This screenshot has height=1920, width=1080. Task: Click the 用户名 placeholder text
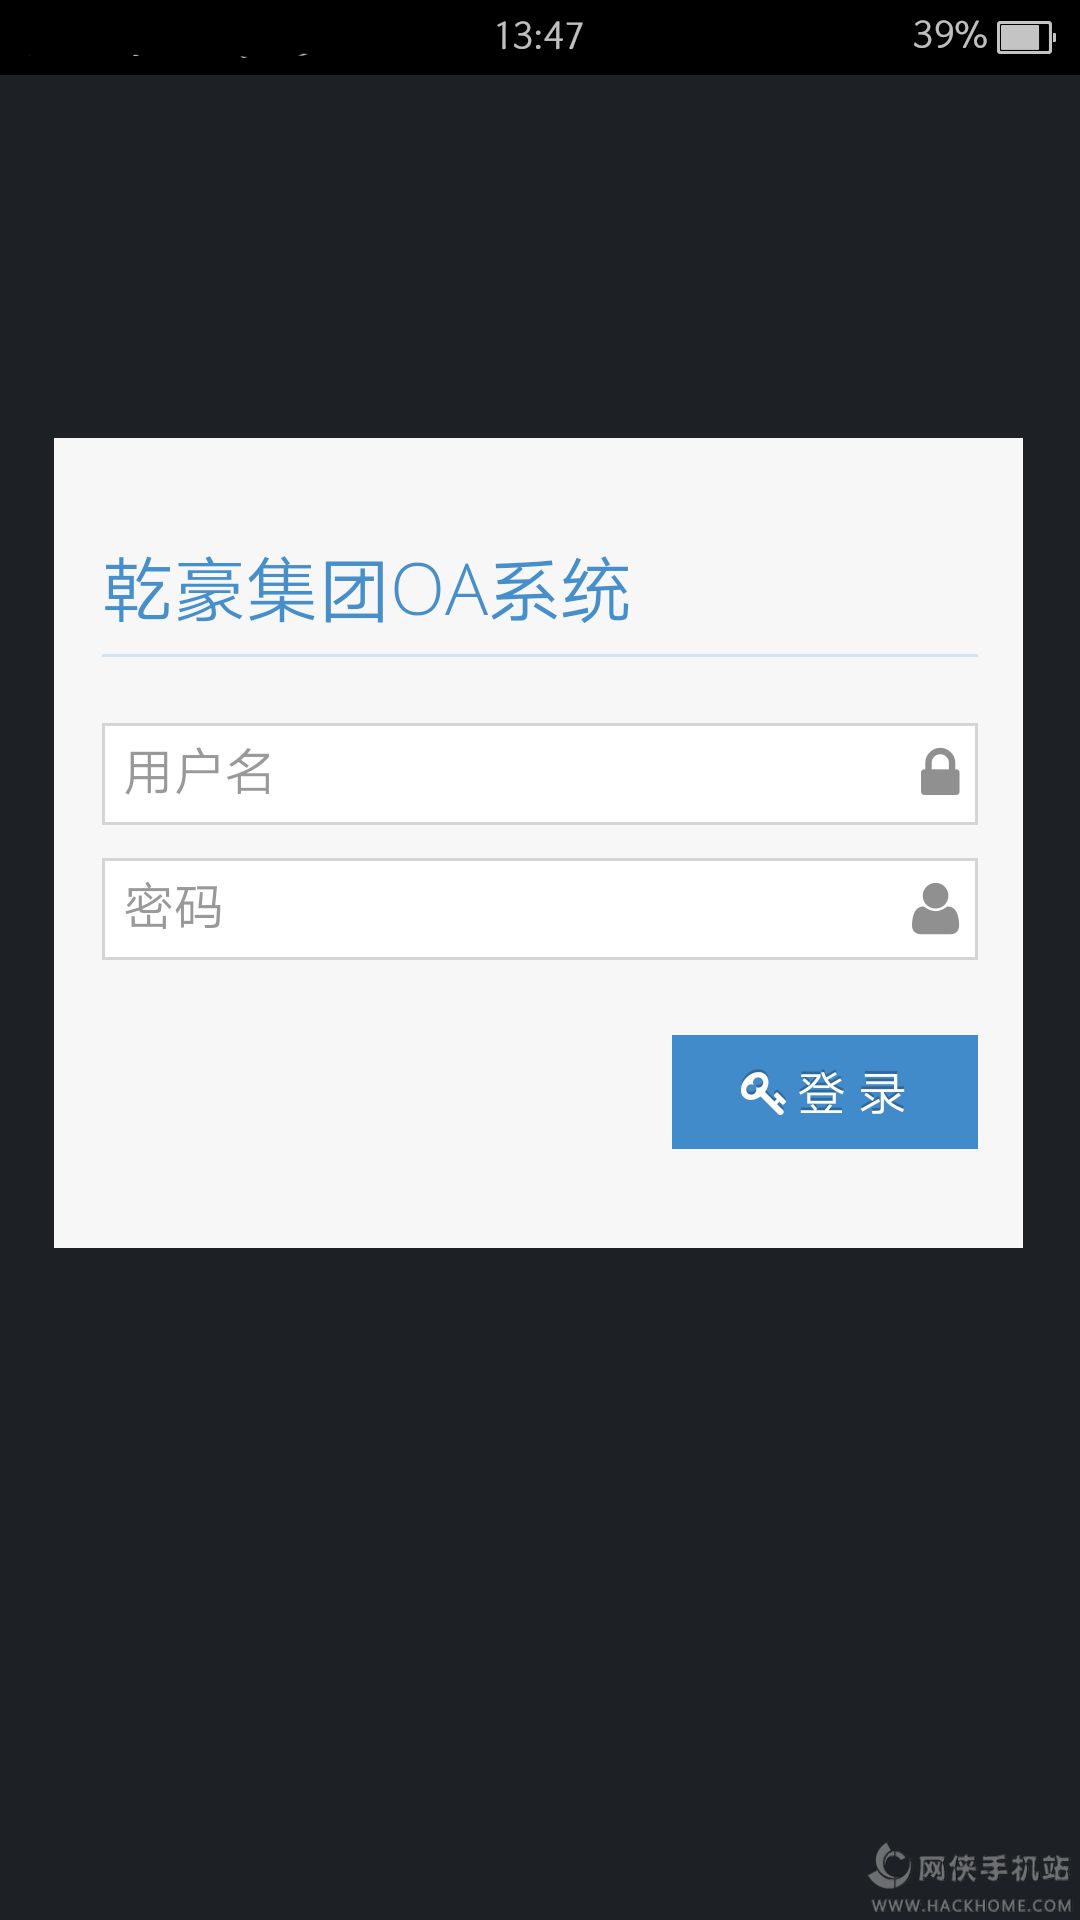tap(199, 773)
